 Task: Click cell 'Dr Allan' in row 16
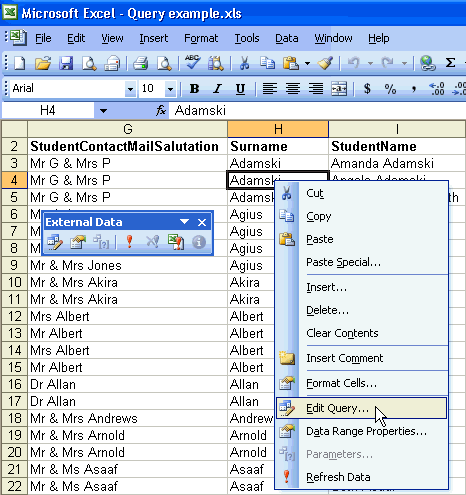point(128,384)
